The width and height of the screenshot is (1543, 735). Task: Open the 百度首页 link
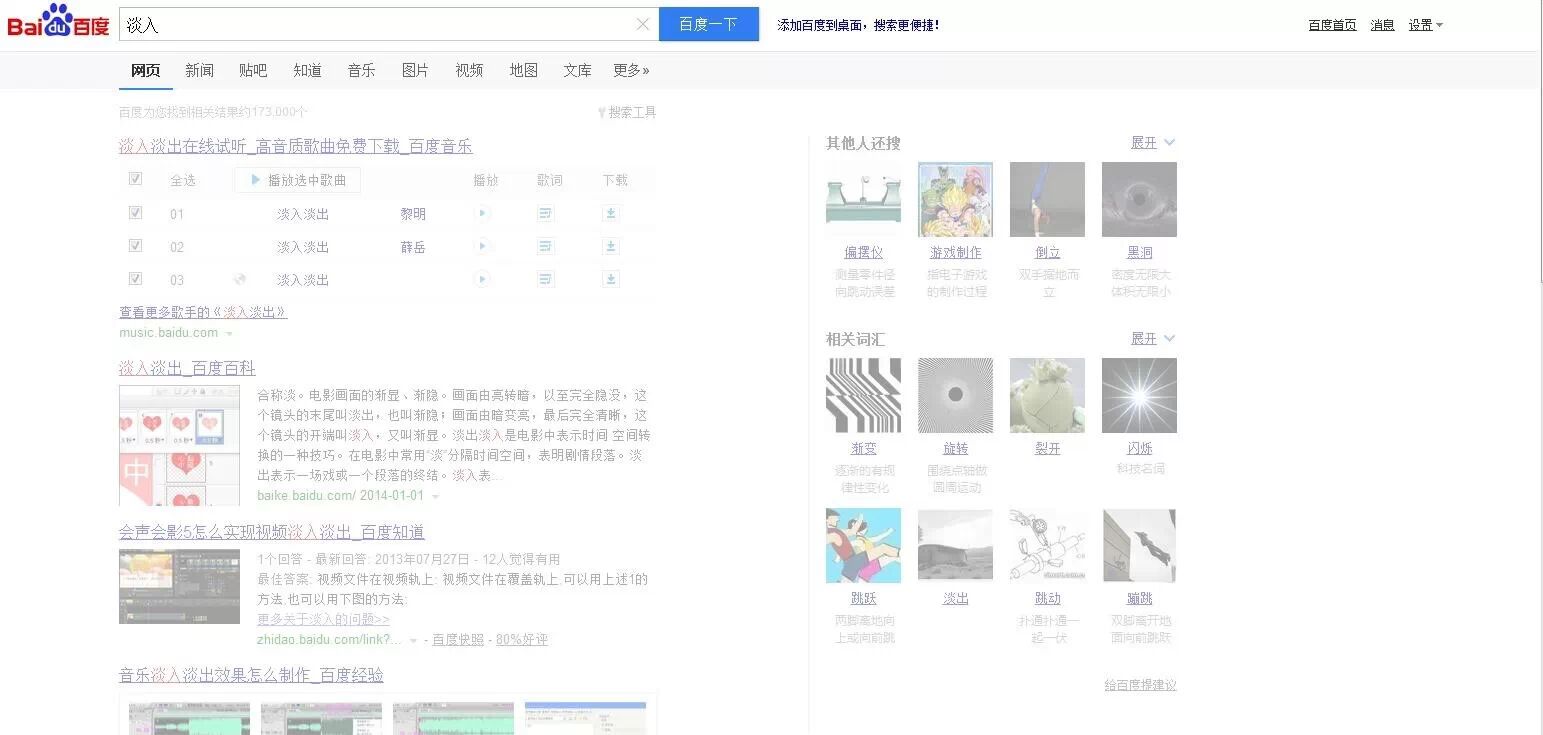pos(1332,25)
